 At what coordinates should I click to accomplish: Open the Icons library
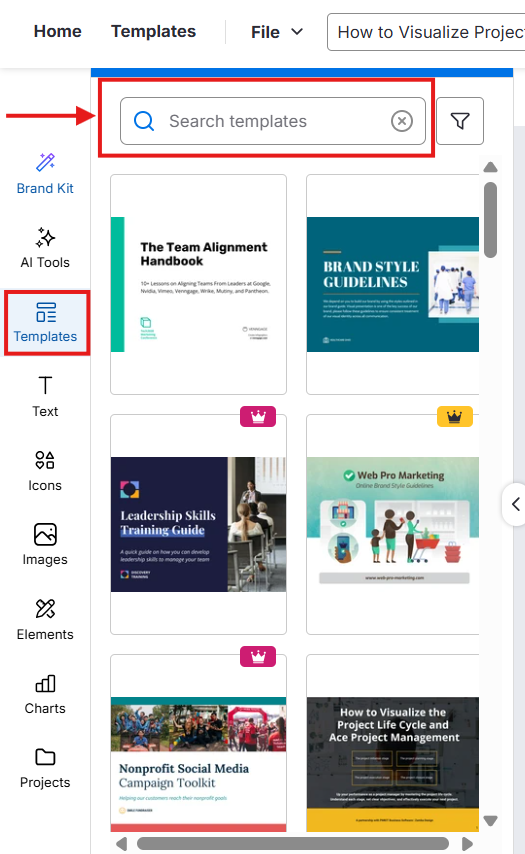point(45,471)
